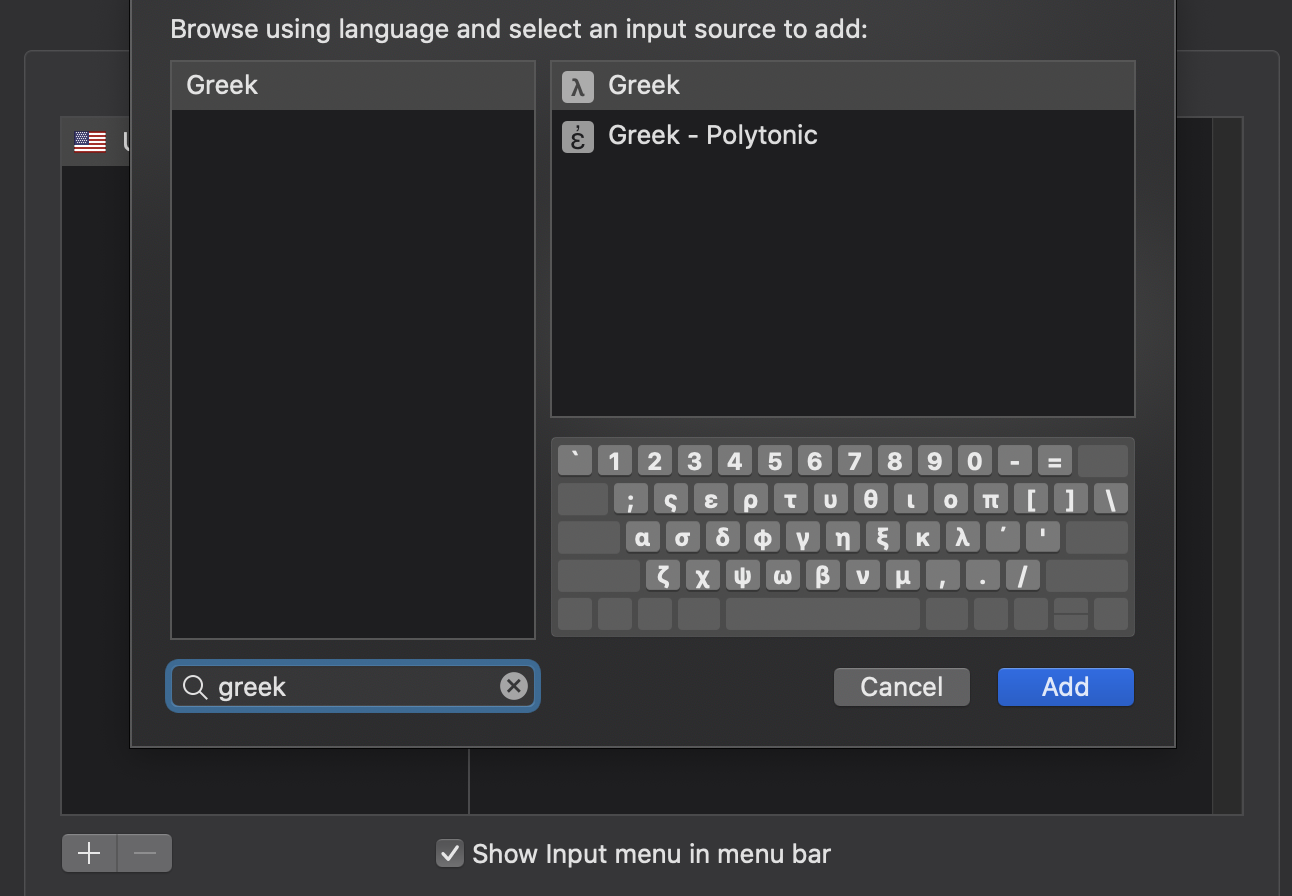Click the backtick key on keyboard preview
1292x896 pixels.
[575, 461]
